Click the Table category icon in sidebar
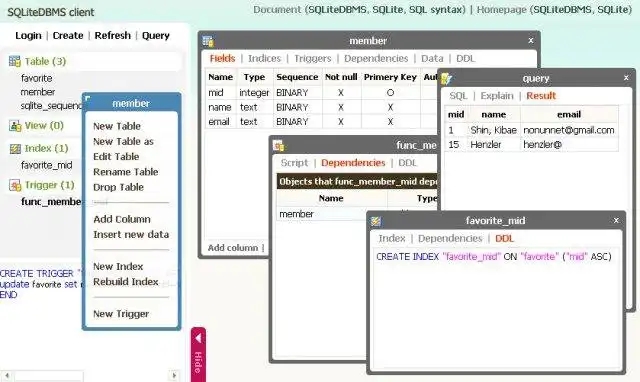Viewport: 640px width, 382px height. pos(15,62)
